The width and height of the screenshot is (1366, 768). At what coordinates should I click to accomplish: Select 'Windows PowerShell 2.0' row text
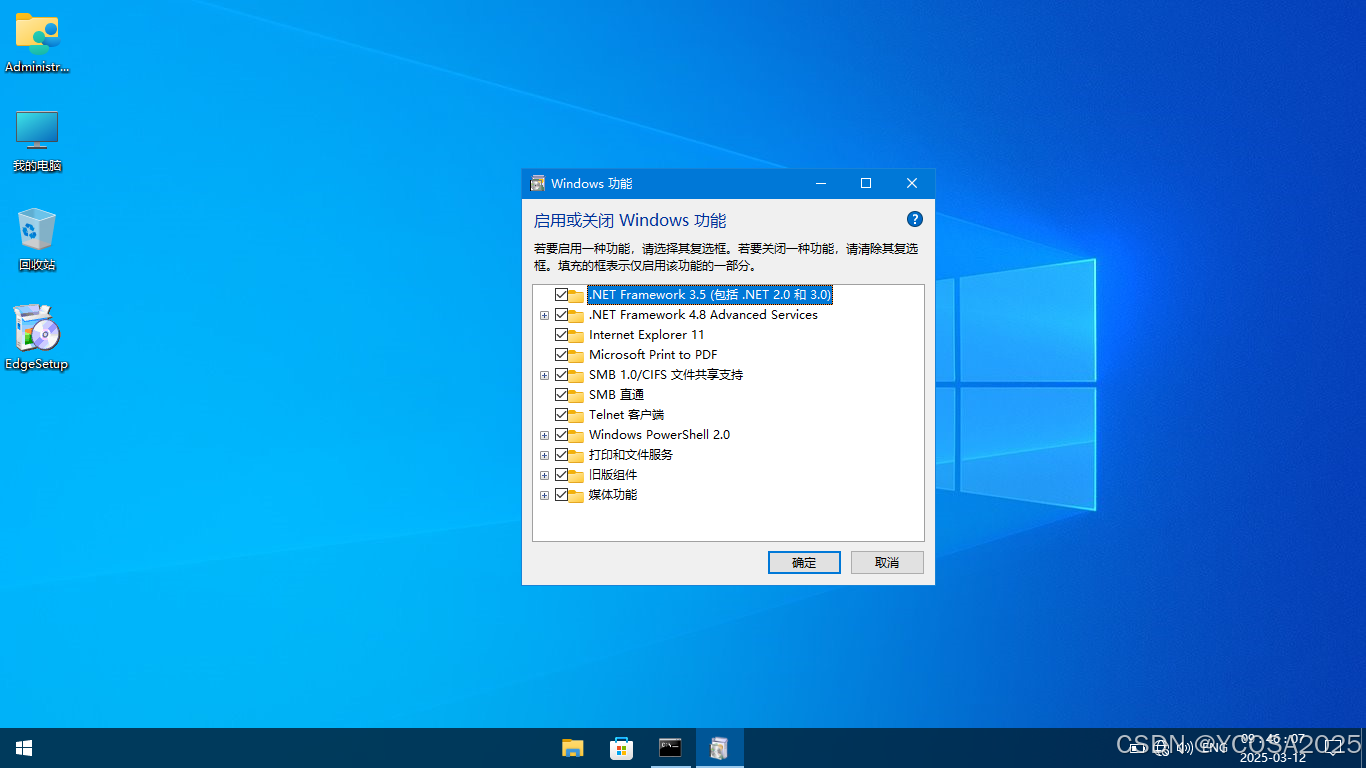(x=659, y=435)
